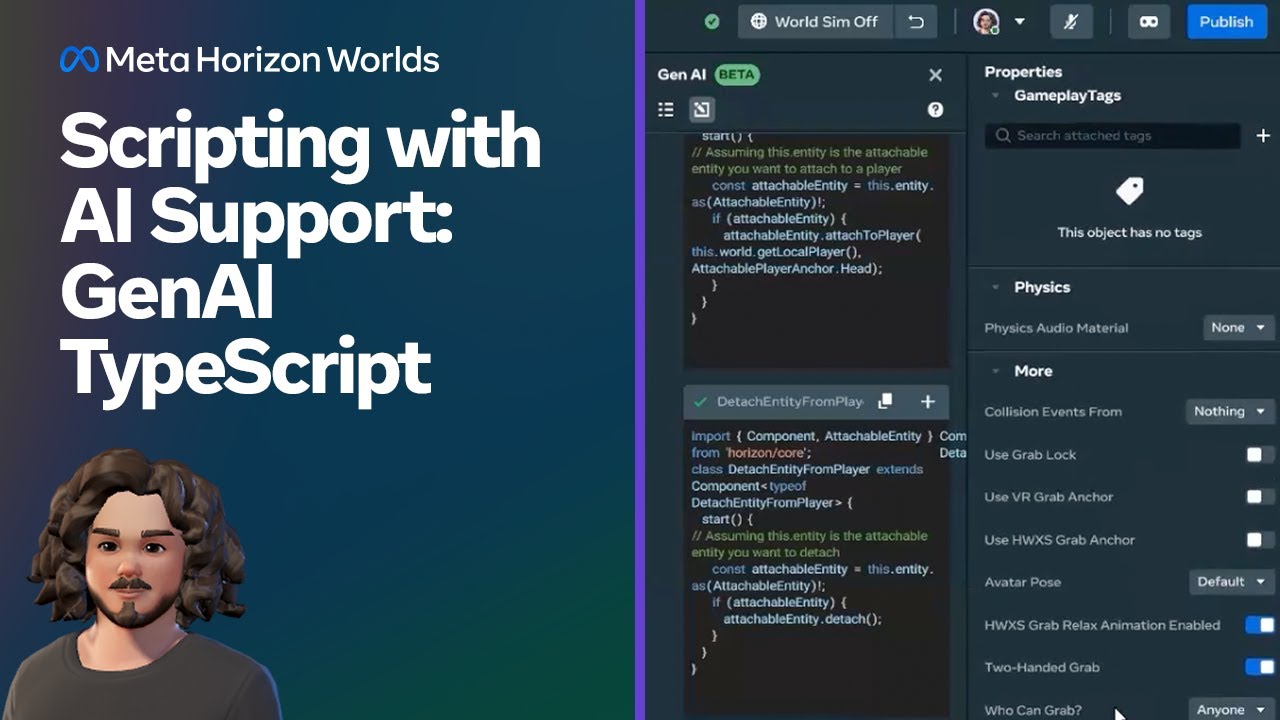Image resolution: width=1280 pixels, height=720 pixels.
Task: Close the Gen AI panel
Action: pos(935,75)
